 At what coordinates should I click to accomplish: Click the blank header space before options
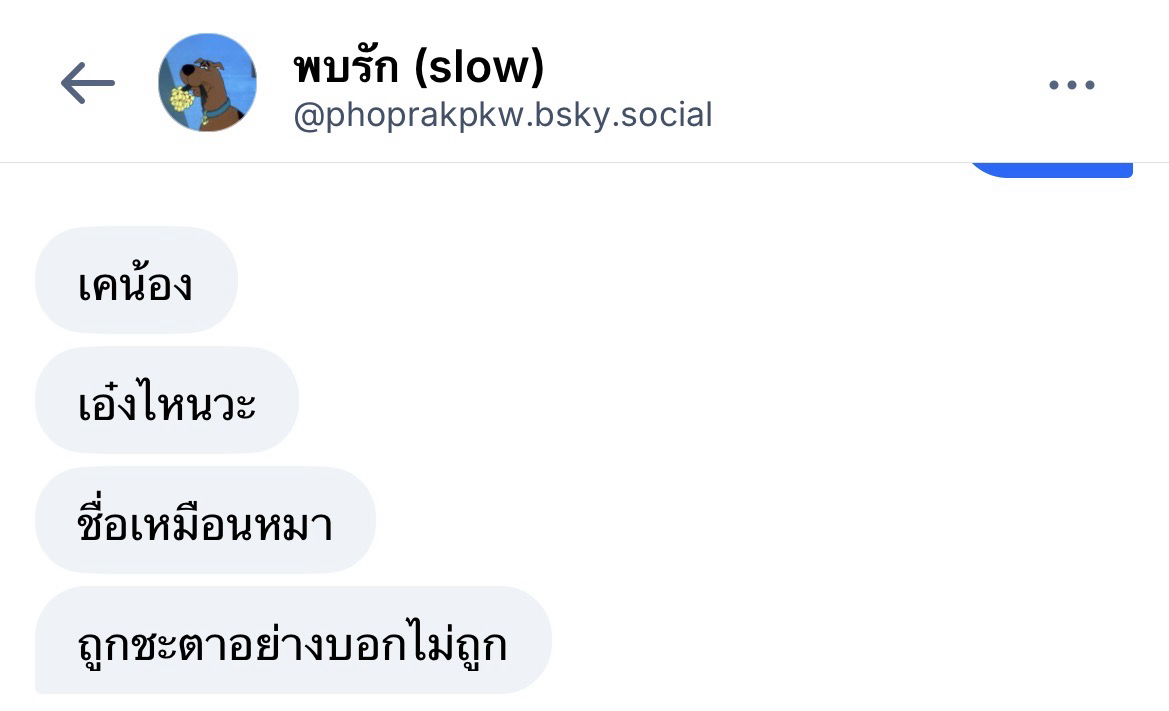[x=880, y=83]
